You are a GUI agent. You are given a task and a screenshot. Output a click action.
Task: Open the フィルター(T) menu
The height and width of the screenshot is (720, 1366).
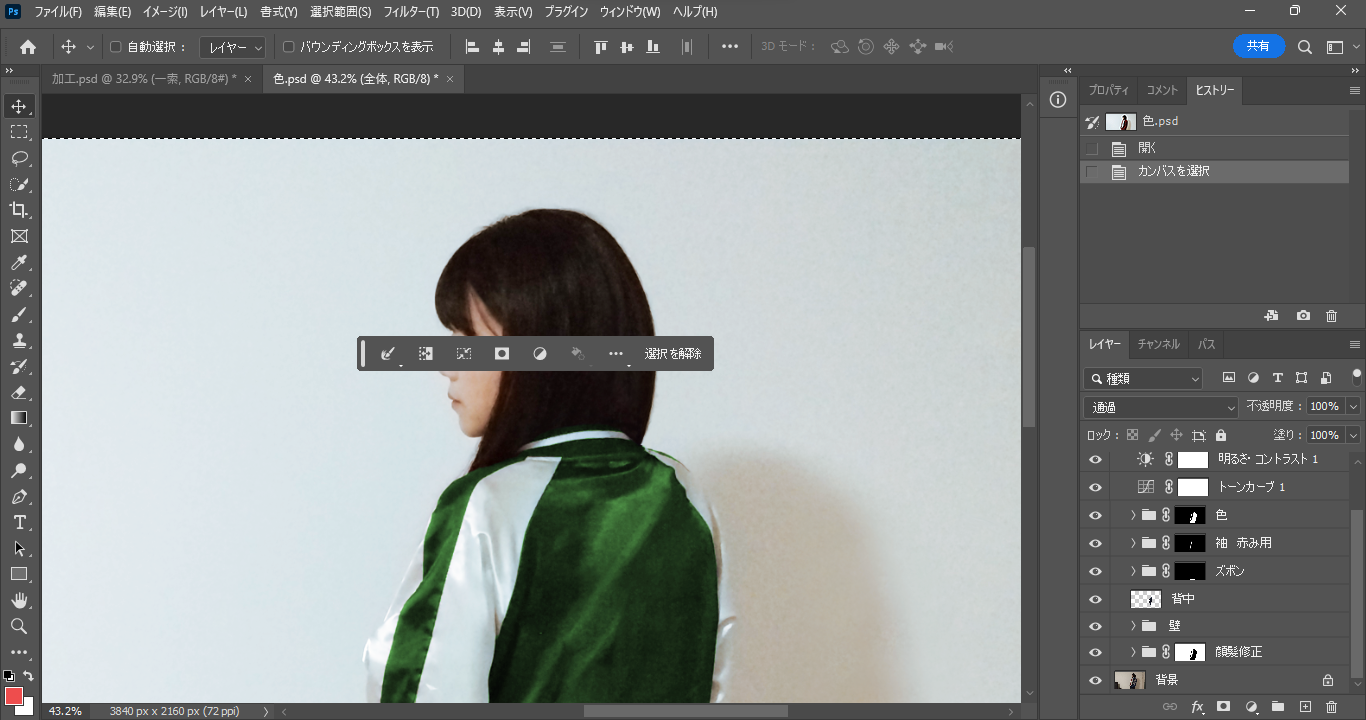411,12
